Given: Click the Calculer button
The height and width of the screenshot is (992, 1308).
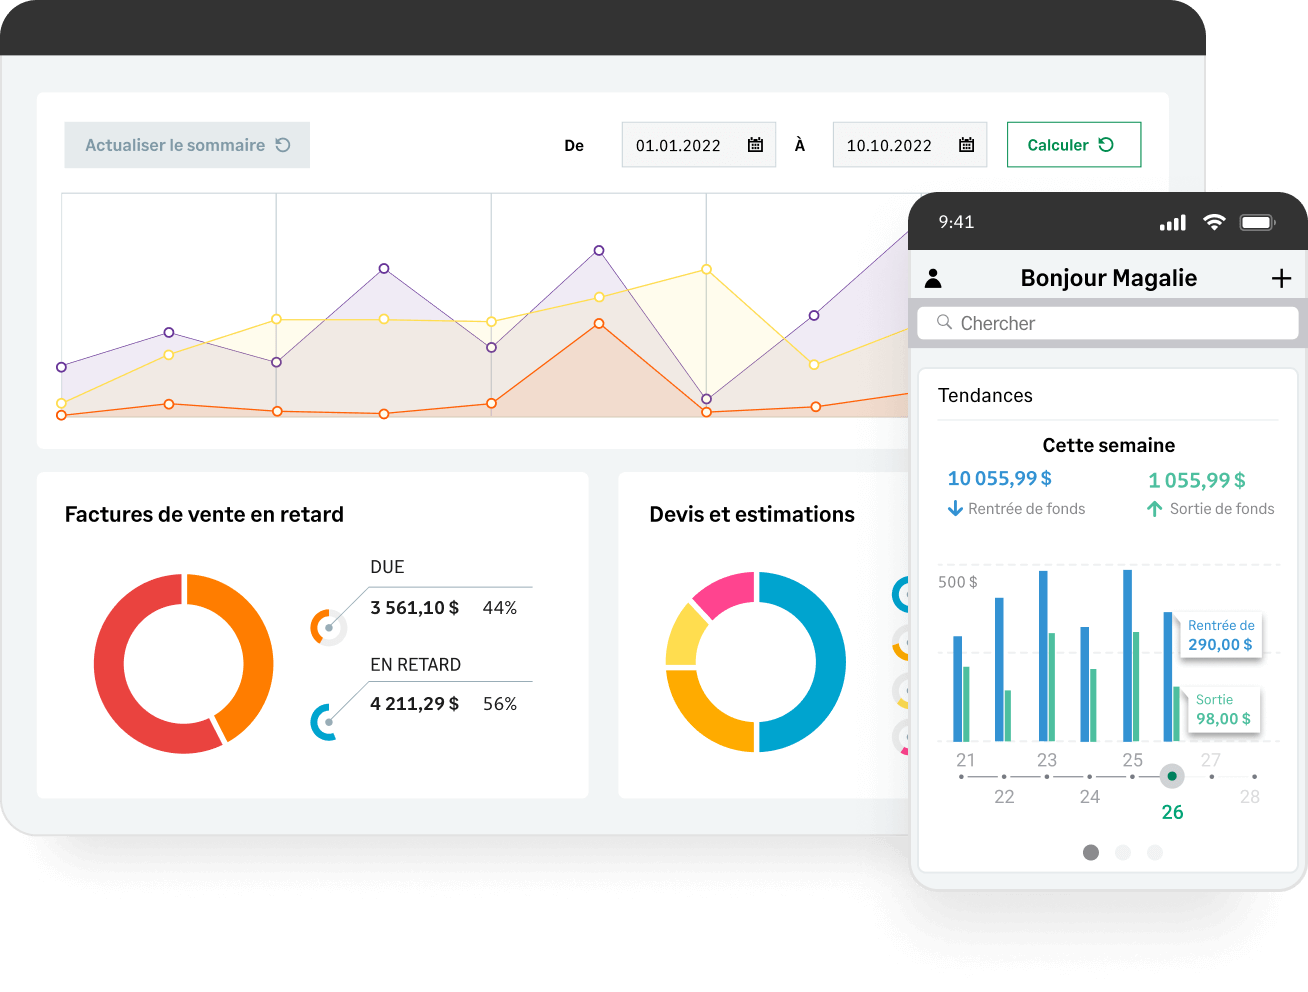Looking at the screenshot, I should pos(1073,145).
